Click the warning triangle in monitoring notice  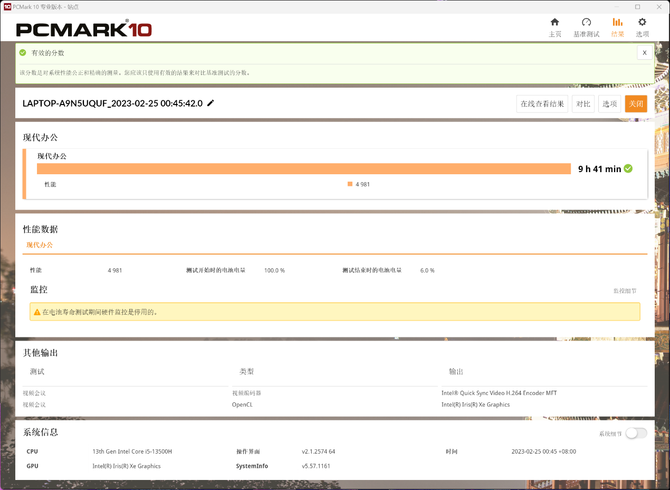(37, 312)
